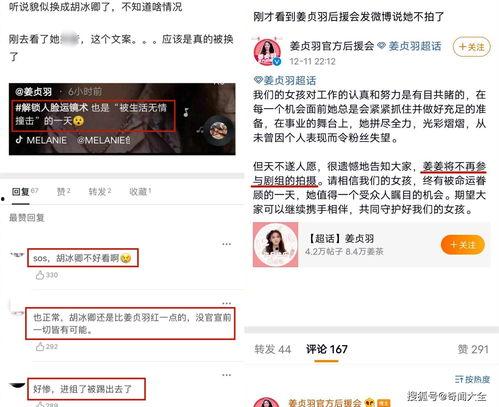Screen dimensions: 499x407
Task: Follow 姜贞羽 super topic with orange 关注 button
Action: [463, 245]
